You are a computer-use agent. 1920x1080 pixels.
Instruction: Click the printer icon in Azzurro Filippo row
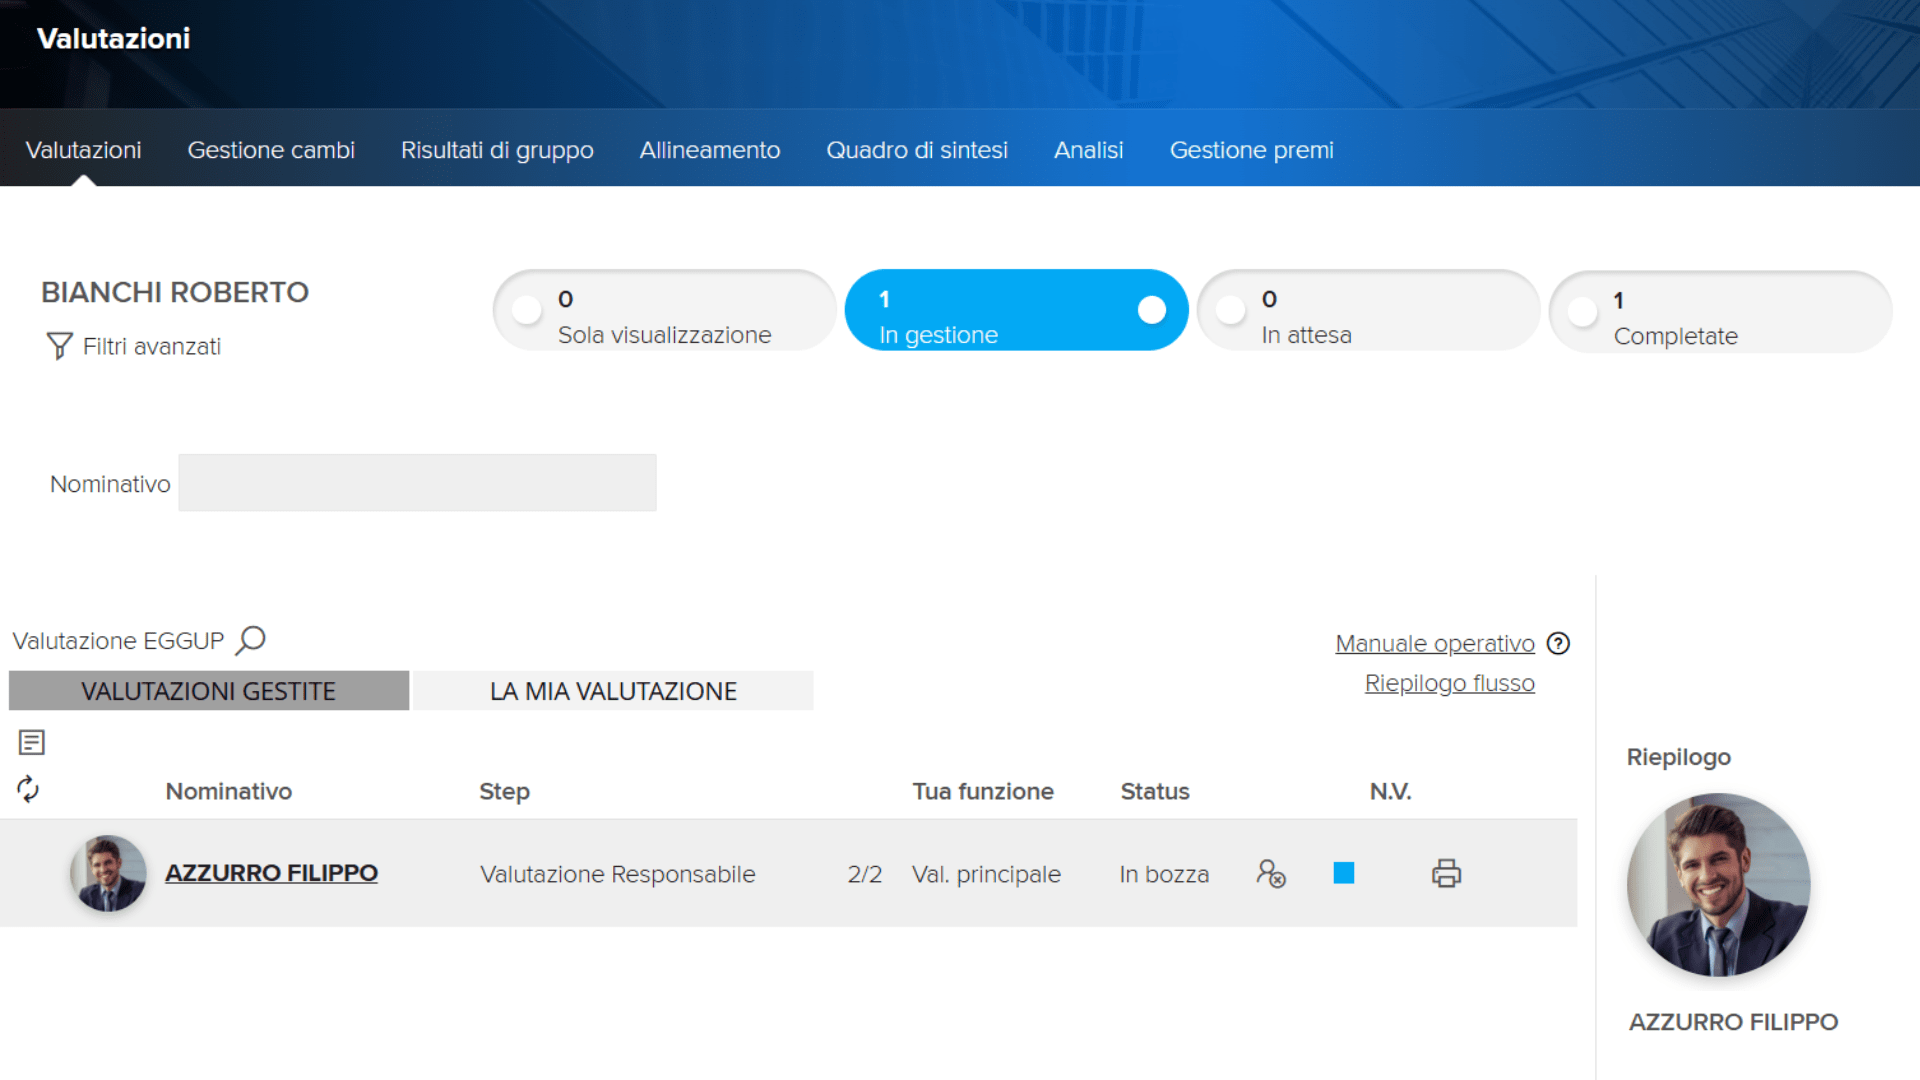click(1446, 873)
